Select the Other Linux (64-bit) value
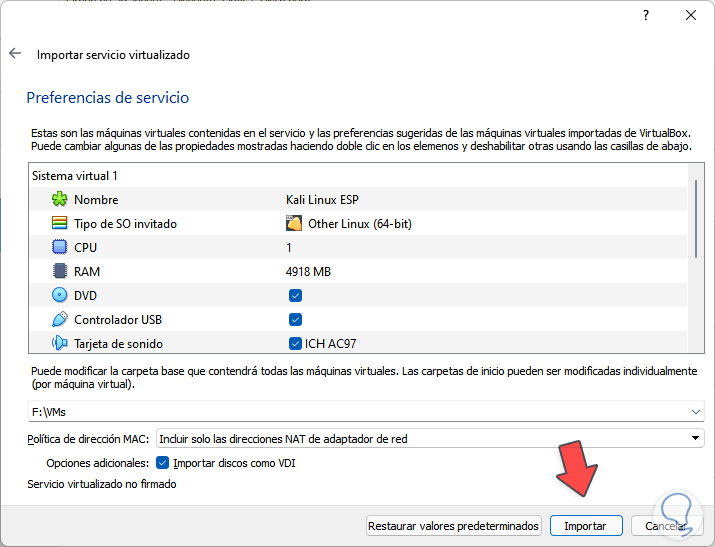 [x=360, y=224]
